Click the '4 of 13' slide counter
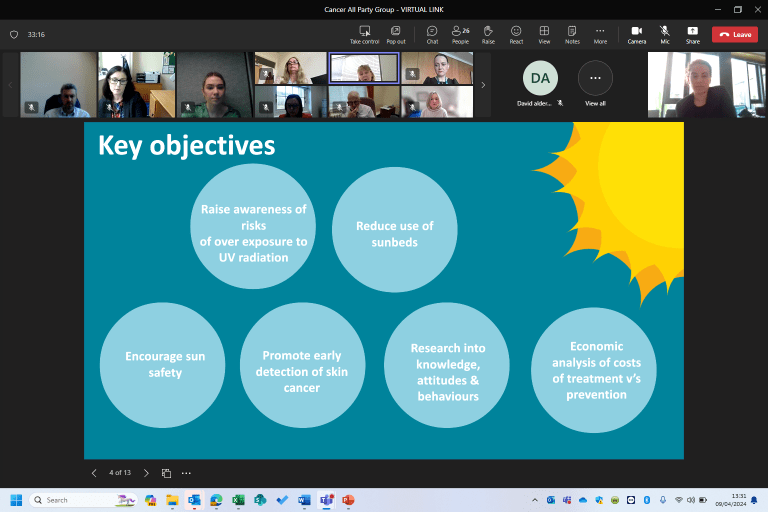 click(x=120, y=473)
